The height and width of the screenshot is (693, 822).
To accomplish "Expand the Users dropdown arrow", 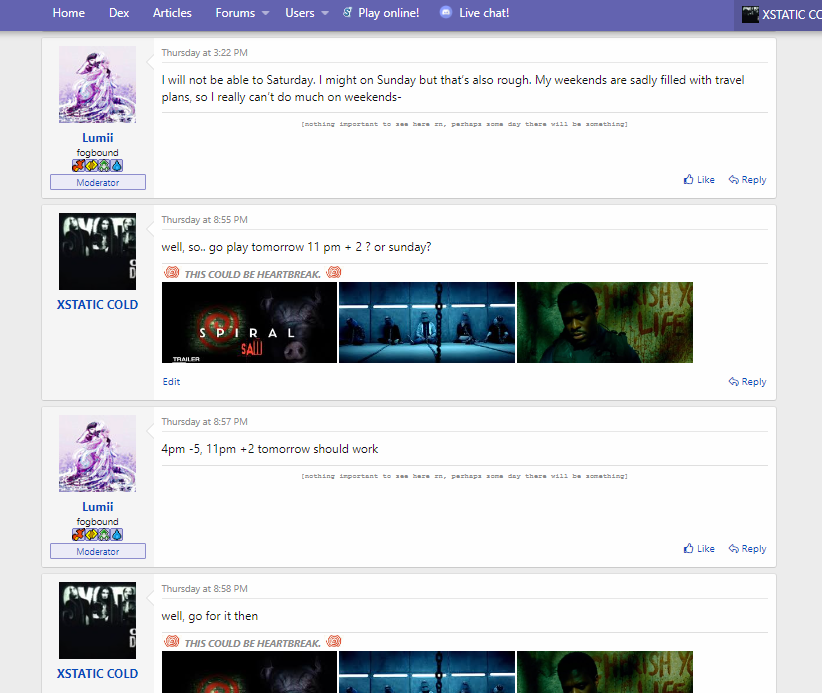I will 325,13.
